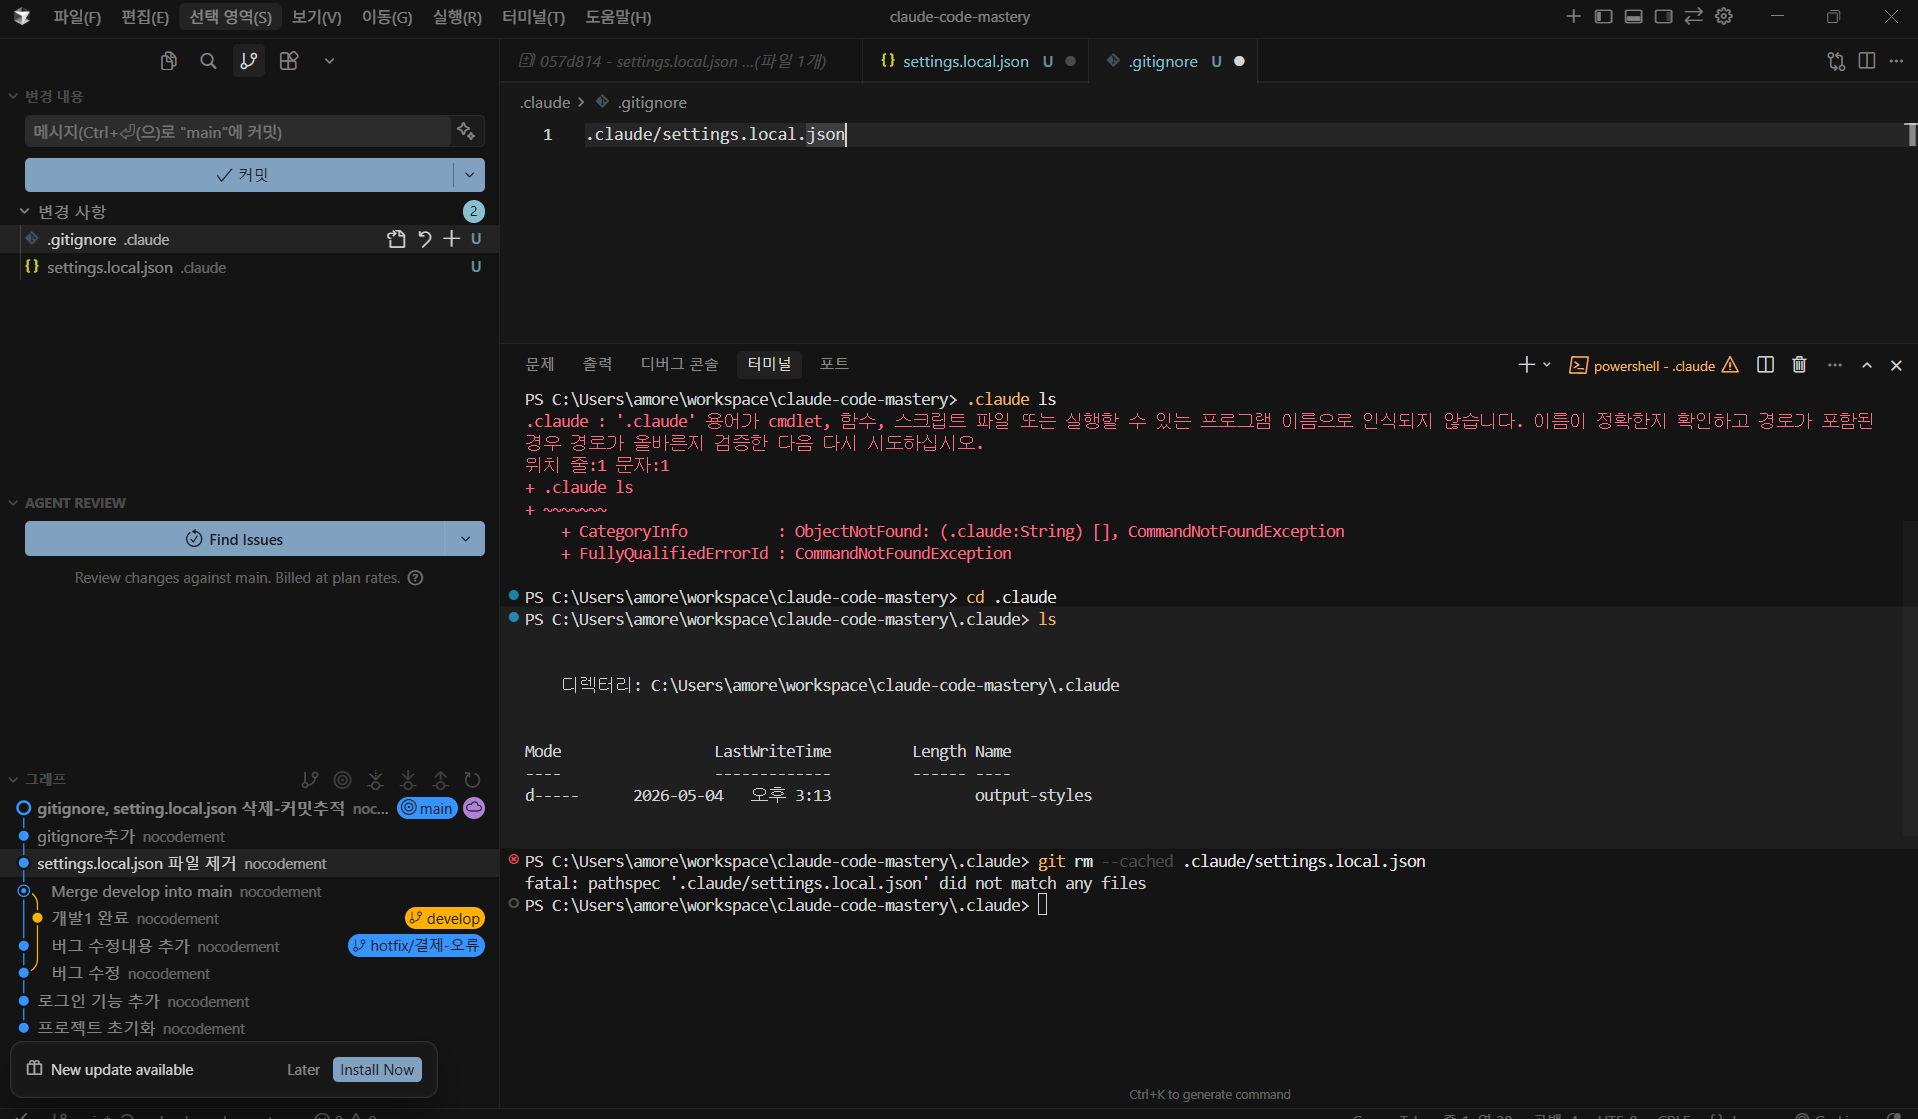
Task: Switch to the settings.local.json editor tab
Action: tap(965, 61)
